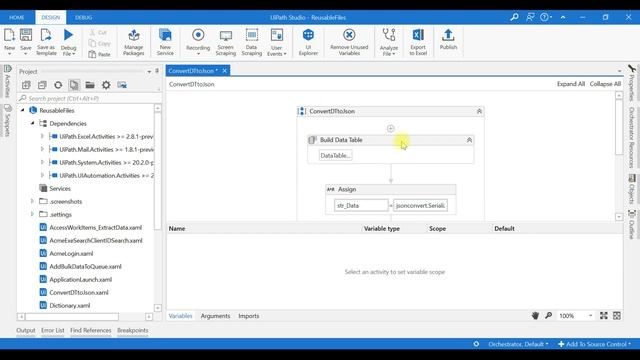Click designer zoom magnifier icon
This screenshot has height=360, width=640.
[549, 316]
